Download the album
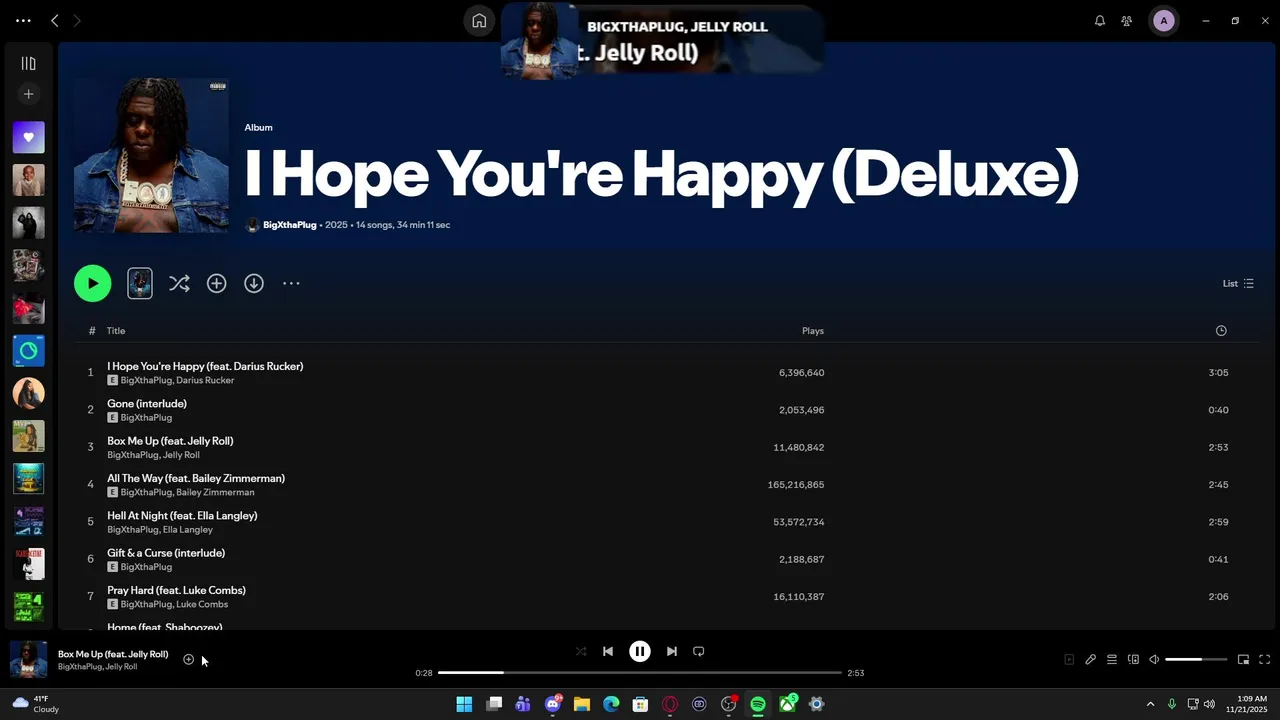Screen dimensions: 1280x720 tap(254, 283)
